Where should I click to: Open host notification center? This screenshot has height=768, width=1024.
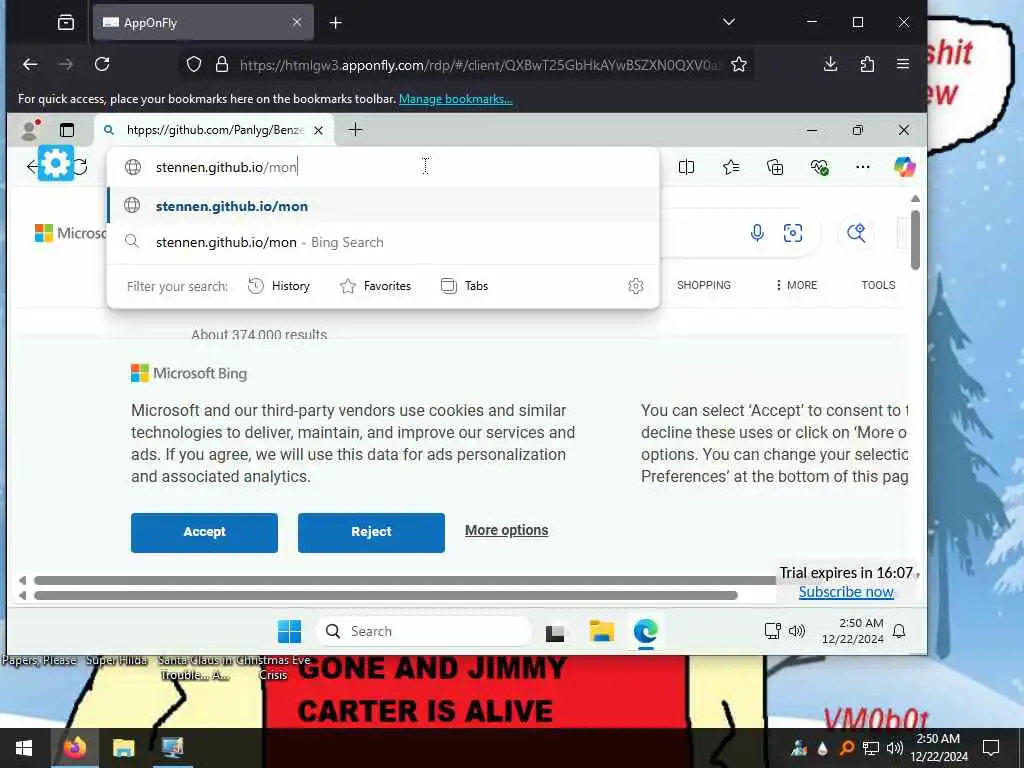[991, 748]
